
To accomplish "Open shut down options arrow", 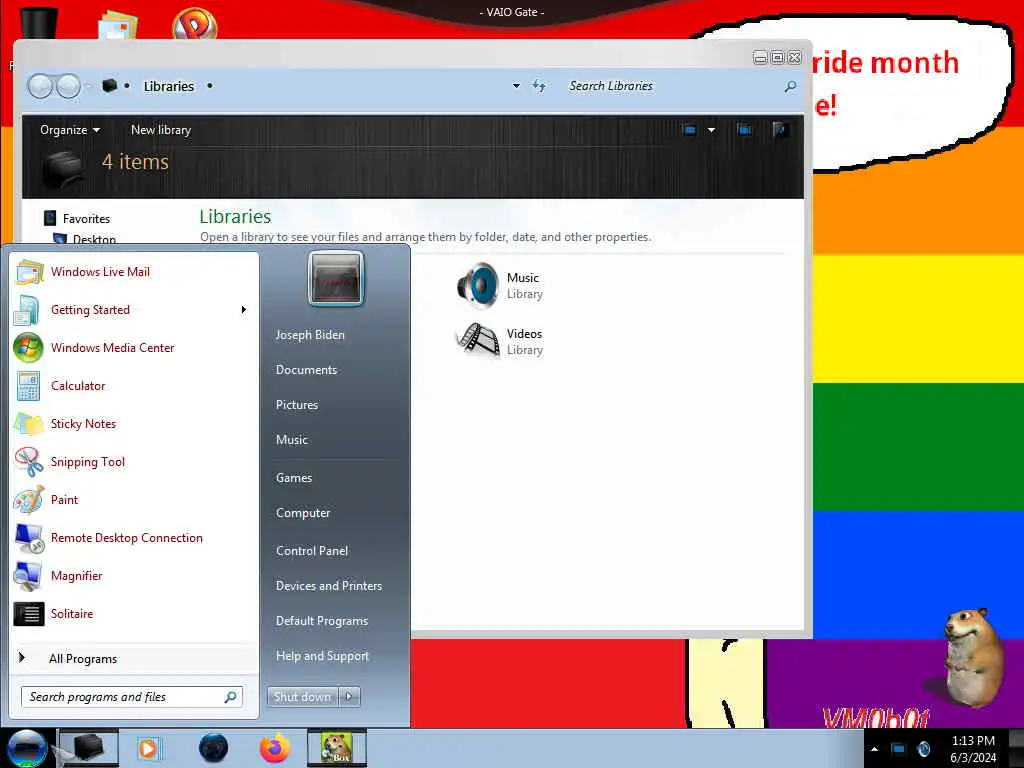I will (349, 697).
